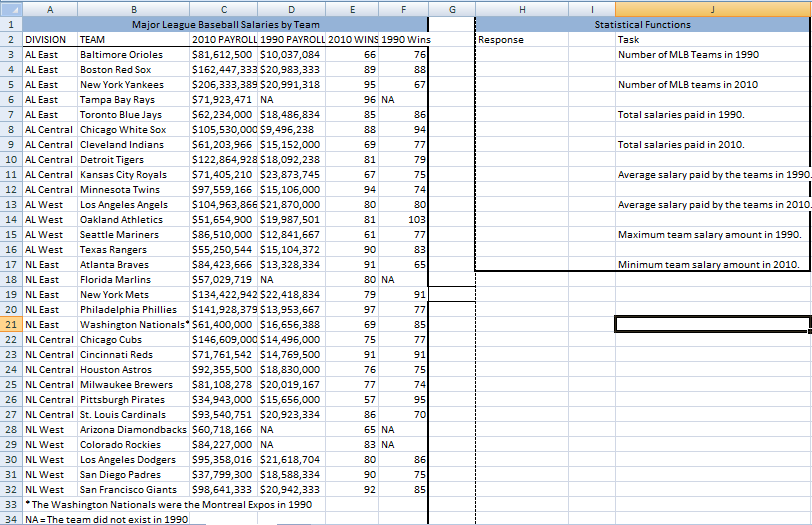Select the Washington Nationals cell
Image resolution: width=812 pixels, height=525 pixels.
[x=134, y=325]
